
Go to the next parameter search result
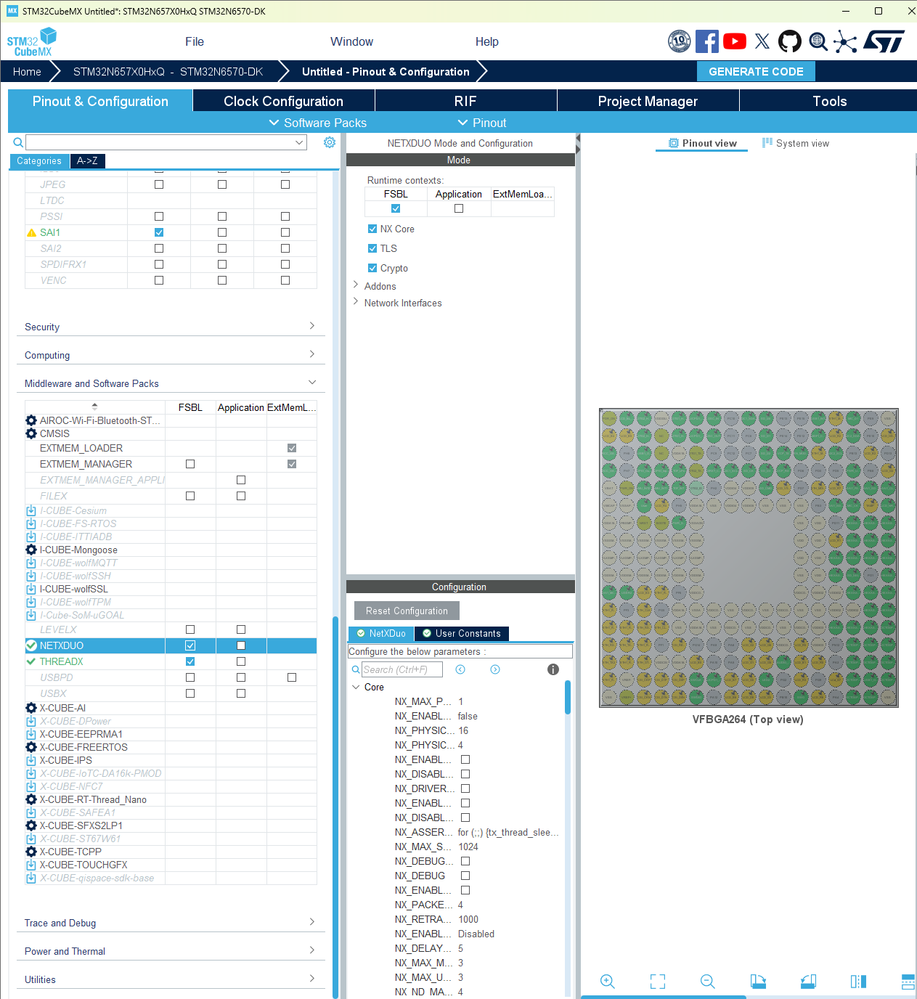coord(495,669)
